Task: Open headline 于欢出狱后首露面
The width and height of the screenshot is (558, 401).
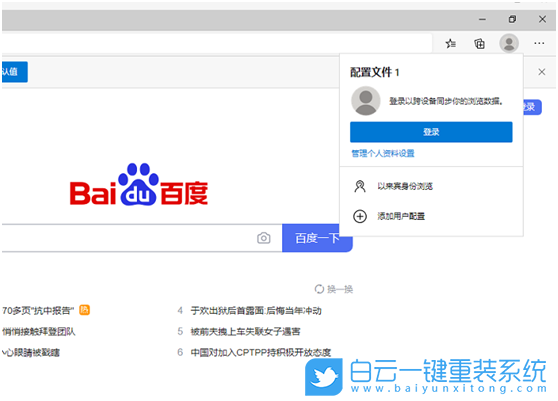Action: [x=256, y=311]
